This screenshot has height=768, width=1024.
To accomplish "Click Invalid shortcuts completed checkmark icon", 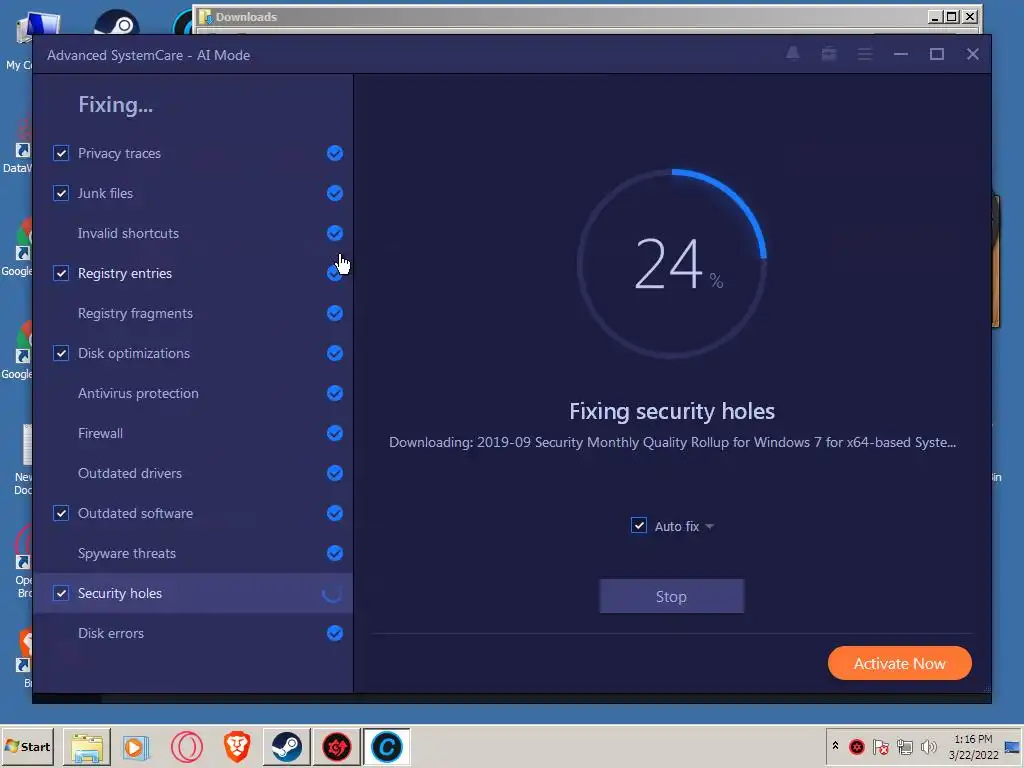I will [x=334, y=233].
